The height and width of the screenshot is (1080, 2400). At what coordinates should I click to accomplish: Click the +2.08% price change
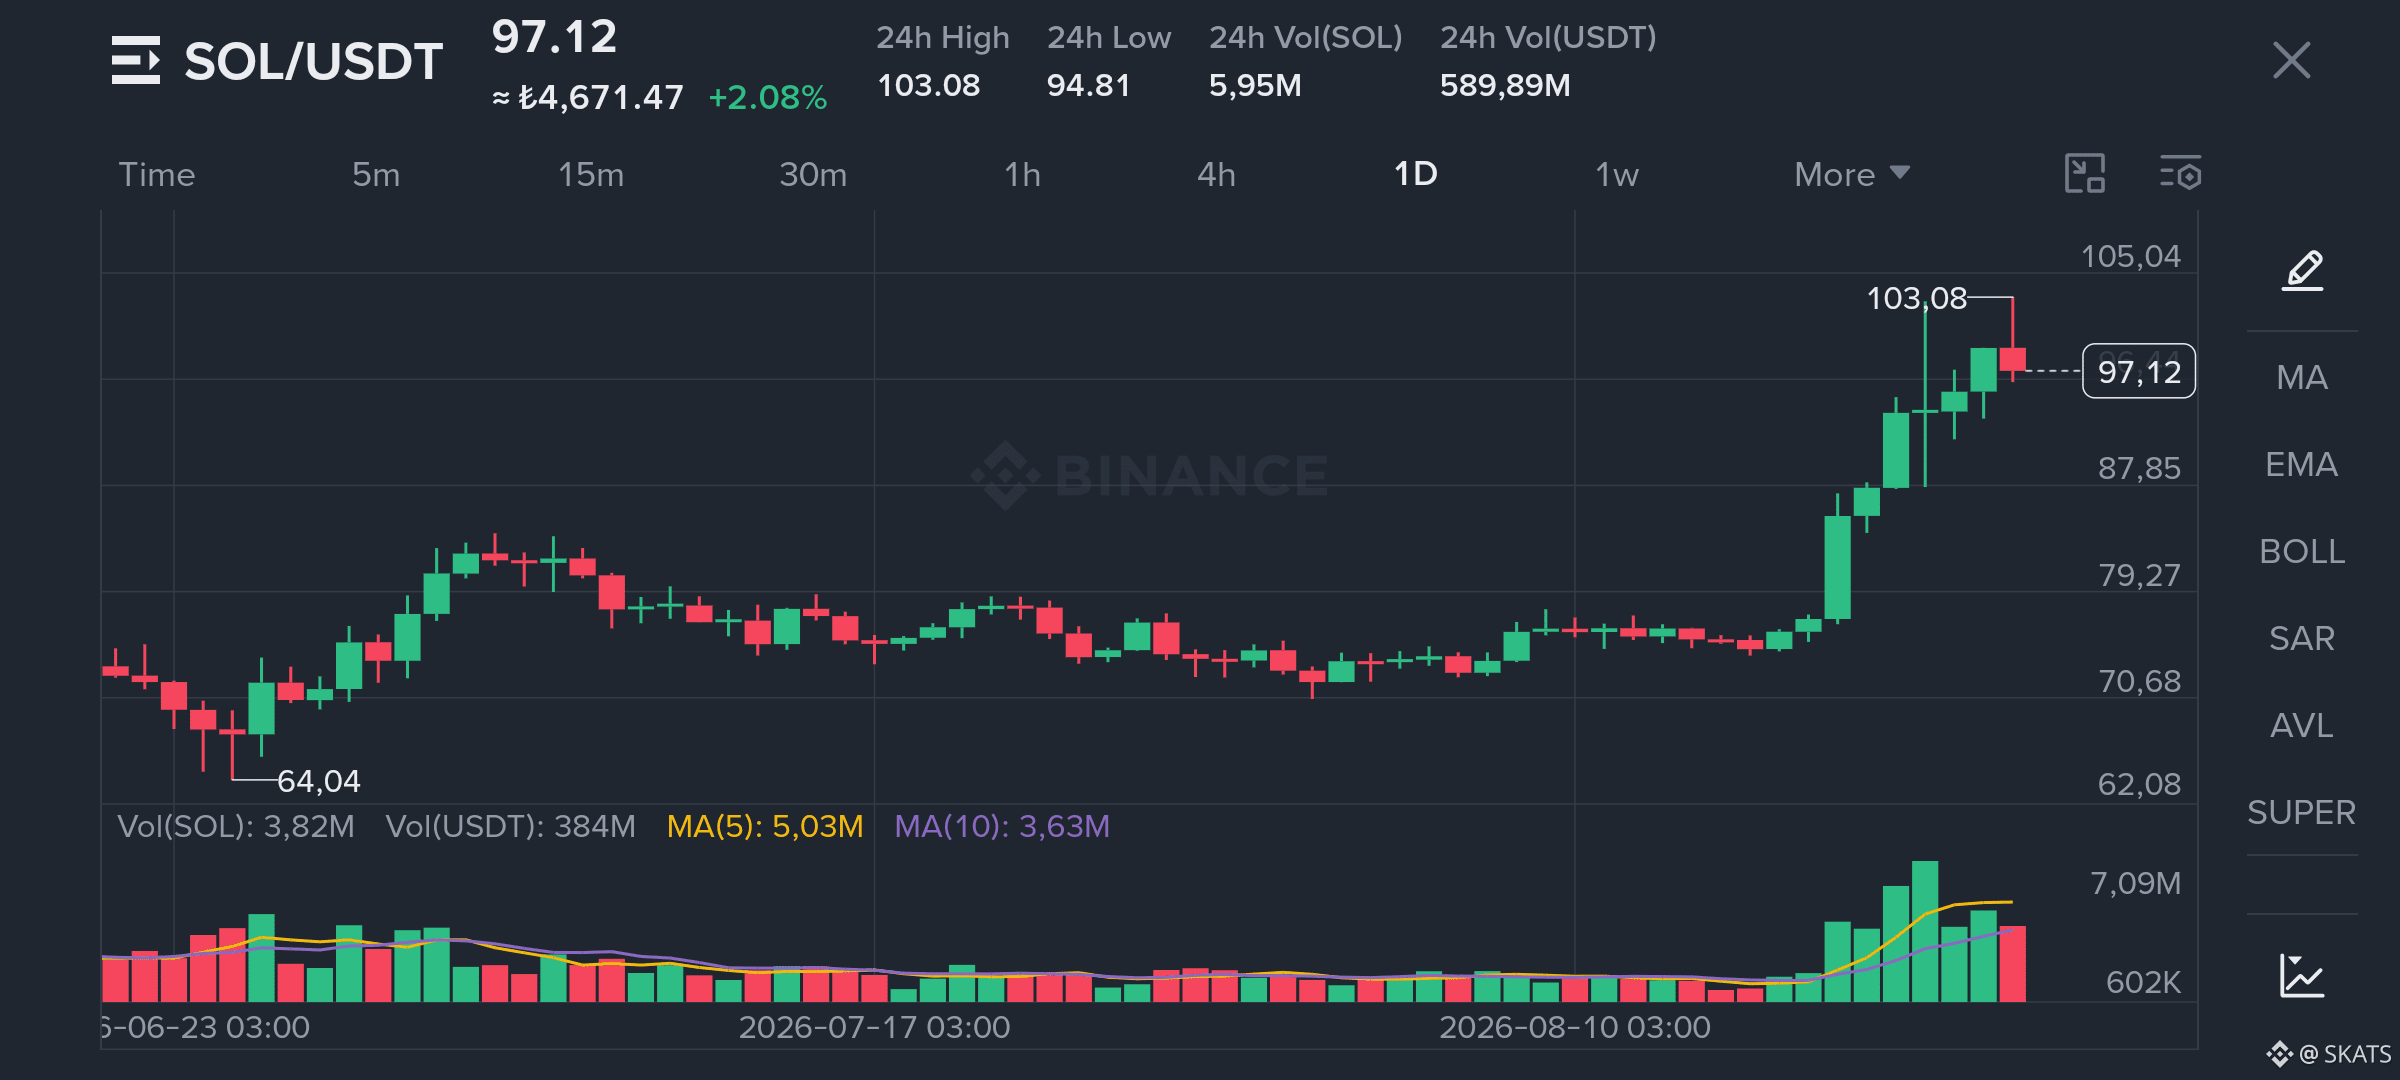point(768,97)
